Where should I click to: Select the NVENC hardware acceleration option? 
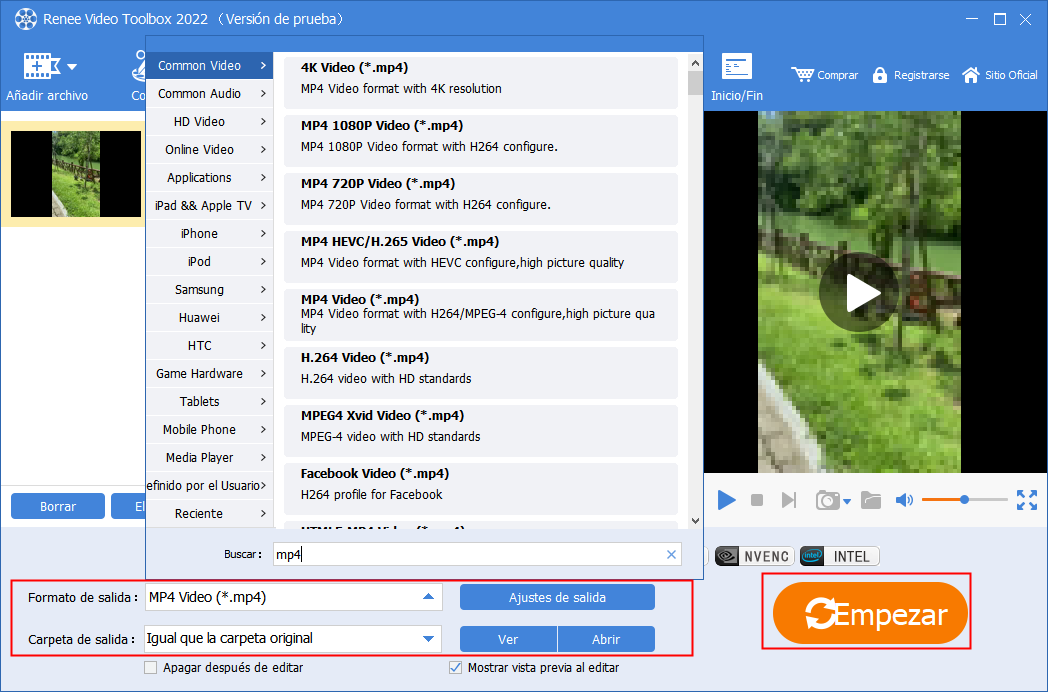pos(755,556)
